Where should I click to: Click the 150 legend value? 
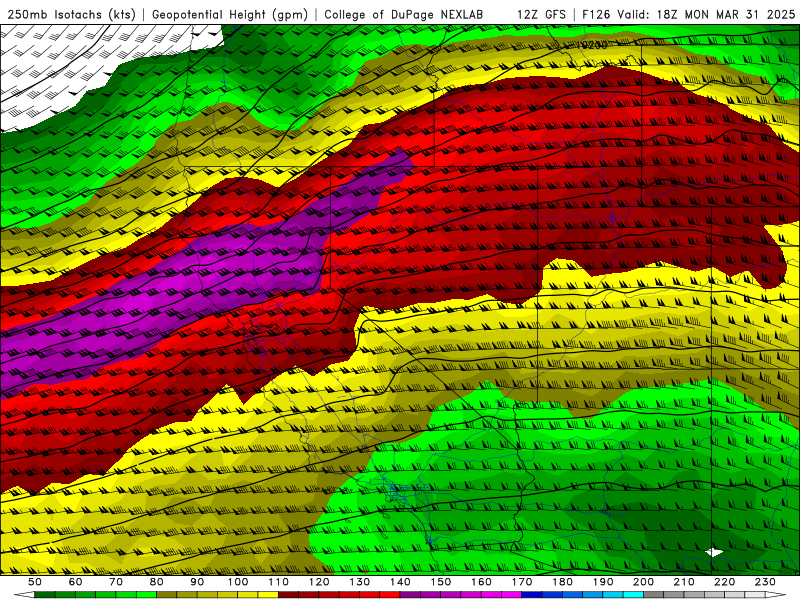tap(441, 582)
